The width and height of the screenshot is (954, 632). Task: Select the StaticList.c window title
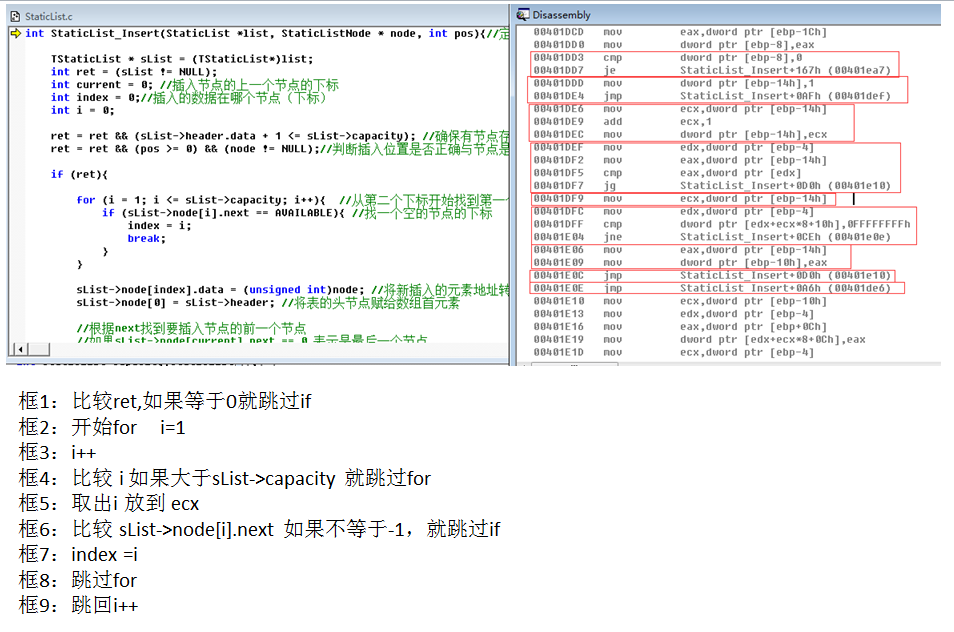click(49, 16)
